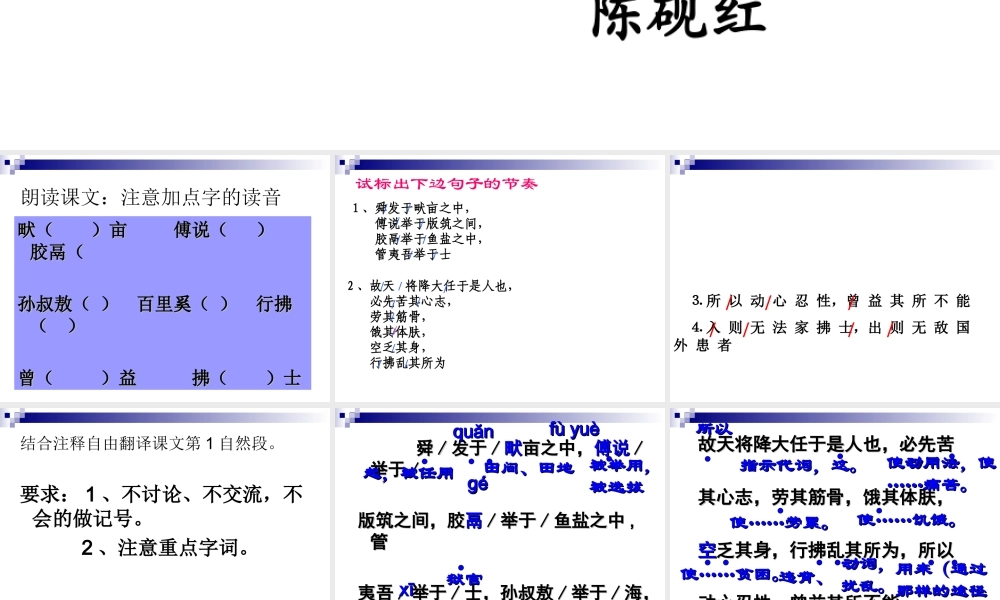Click the line 2、注意重点字词。
This screenshot has height=600, width=1000.
pos(166,547)
